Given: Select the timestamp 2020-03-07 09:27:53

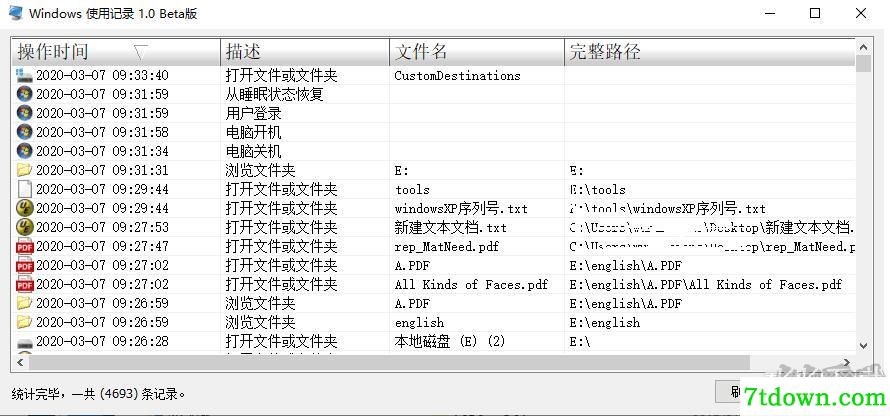Looking at the screenshot, I should pos(102,227).
